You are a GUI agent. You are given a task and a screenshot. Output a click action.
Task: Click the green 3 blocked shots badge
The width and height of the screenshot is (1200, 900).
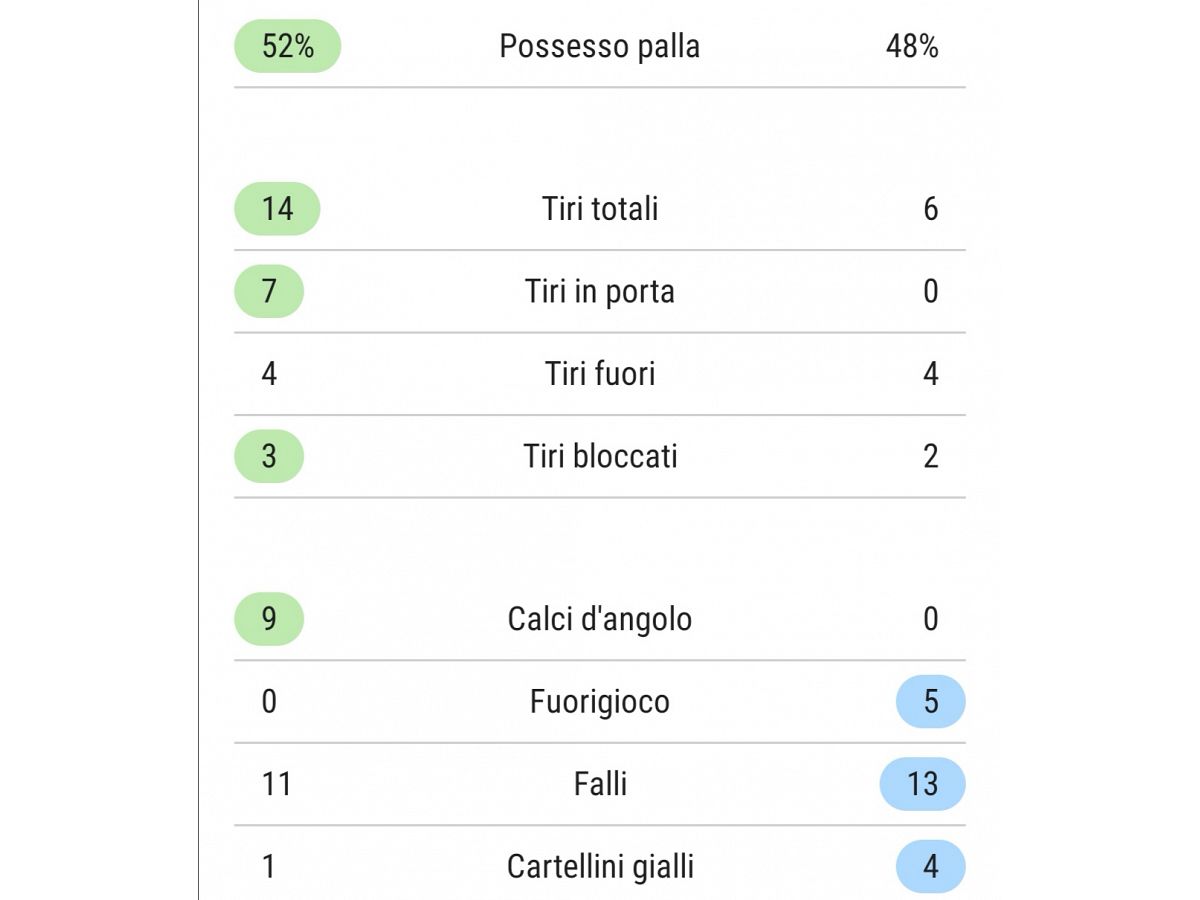[269, 456]
